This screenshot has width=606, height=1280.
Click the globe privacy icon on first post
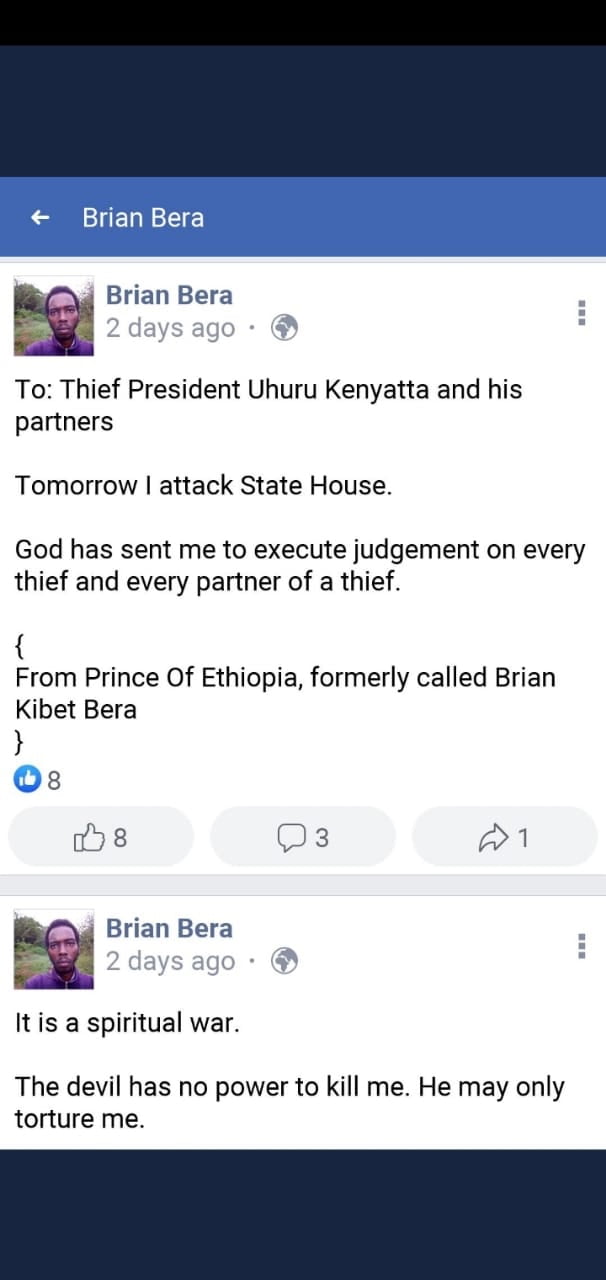pos(285,328)
